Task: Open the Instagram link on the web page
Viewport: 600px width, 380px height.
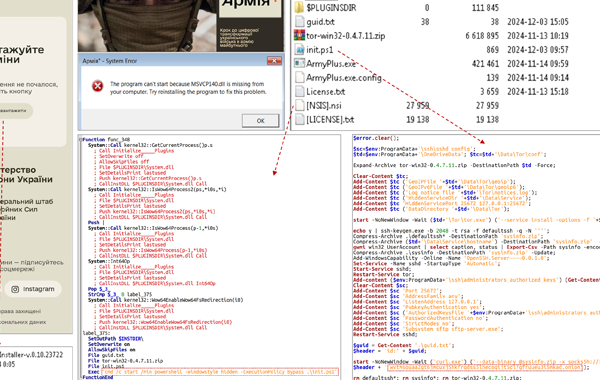Action: 33,289
